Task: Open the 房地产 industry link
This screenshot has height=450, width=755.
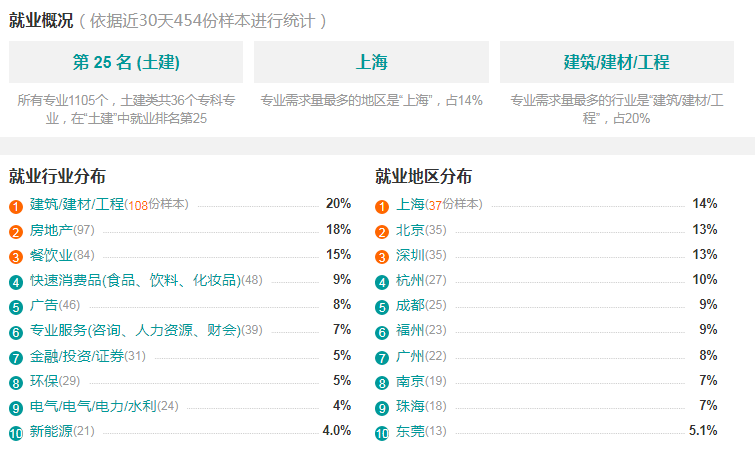Action: pos(51,230)
